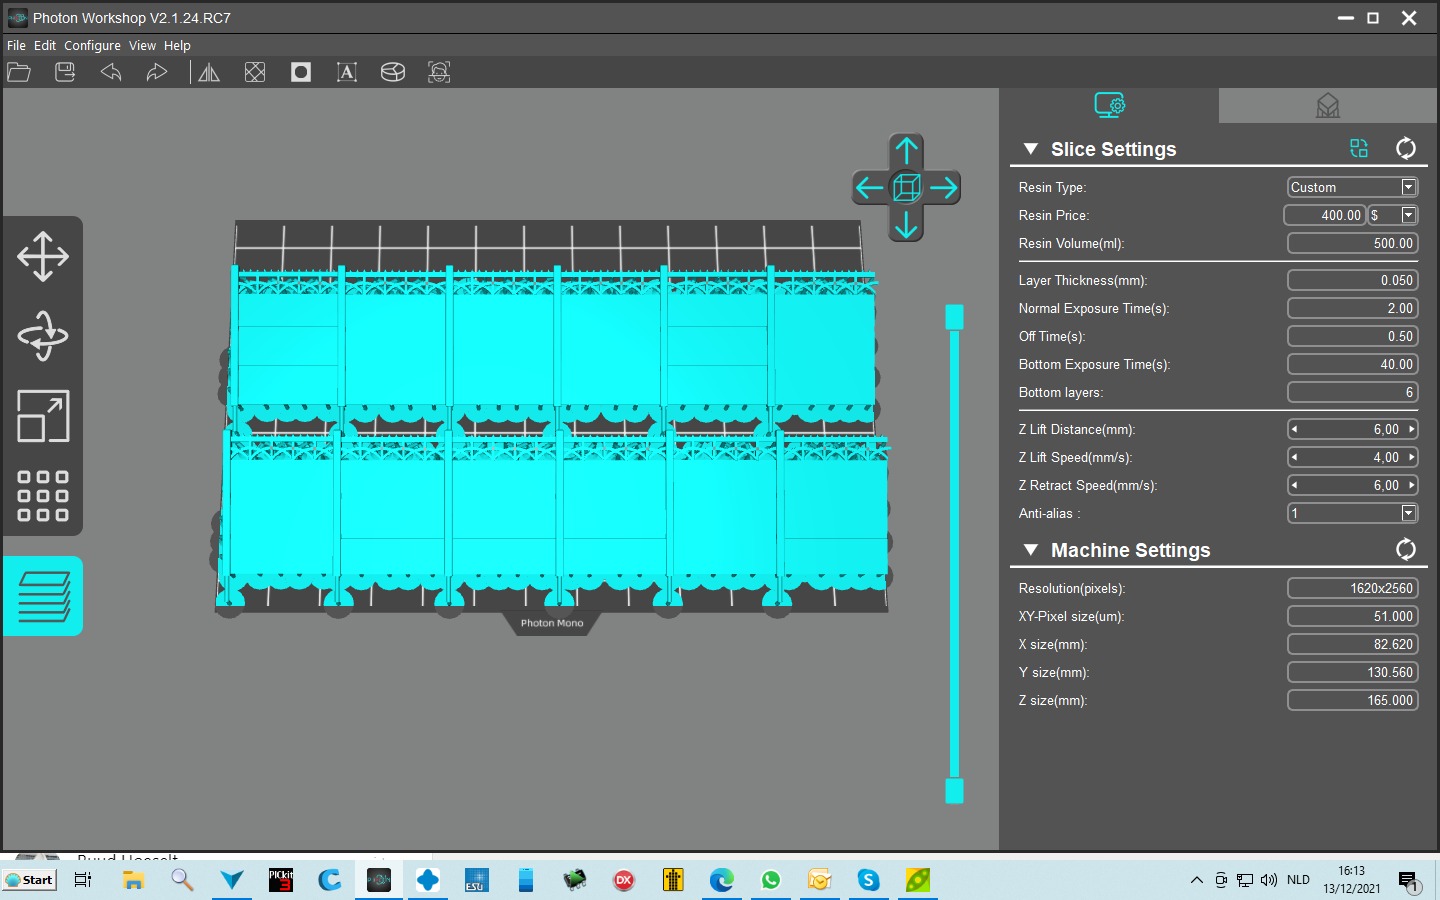Viewport: 1440px width, 900px height.
Task: Open WhatsApp from the taskbar
Action: point(771,880)
